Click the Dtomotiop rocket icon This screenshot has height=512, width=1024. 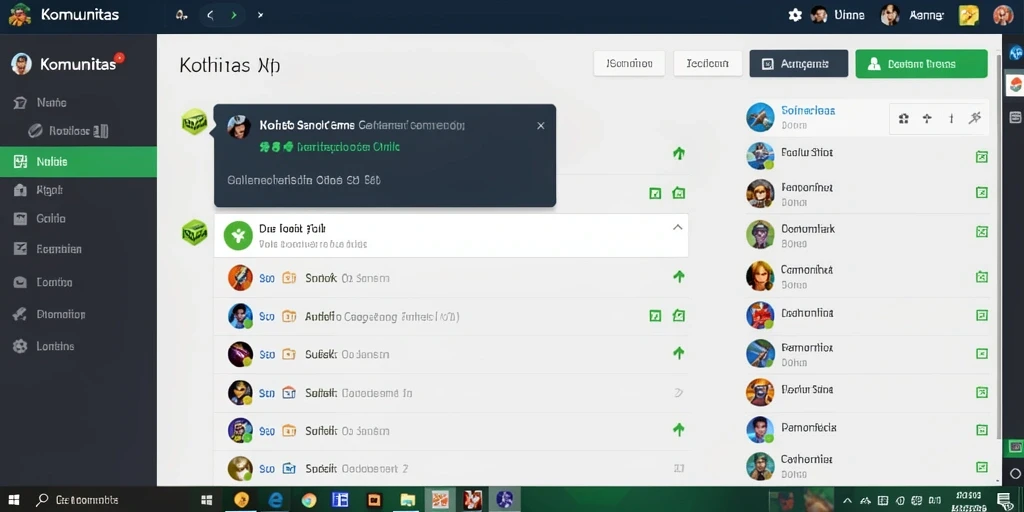coord(20,314)
